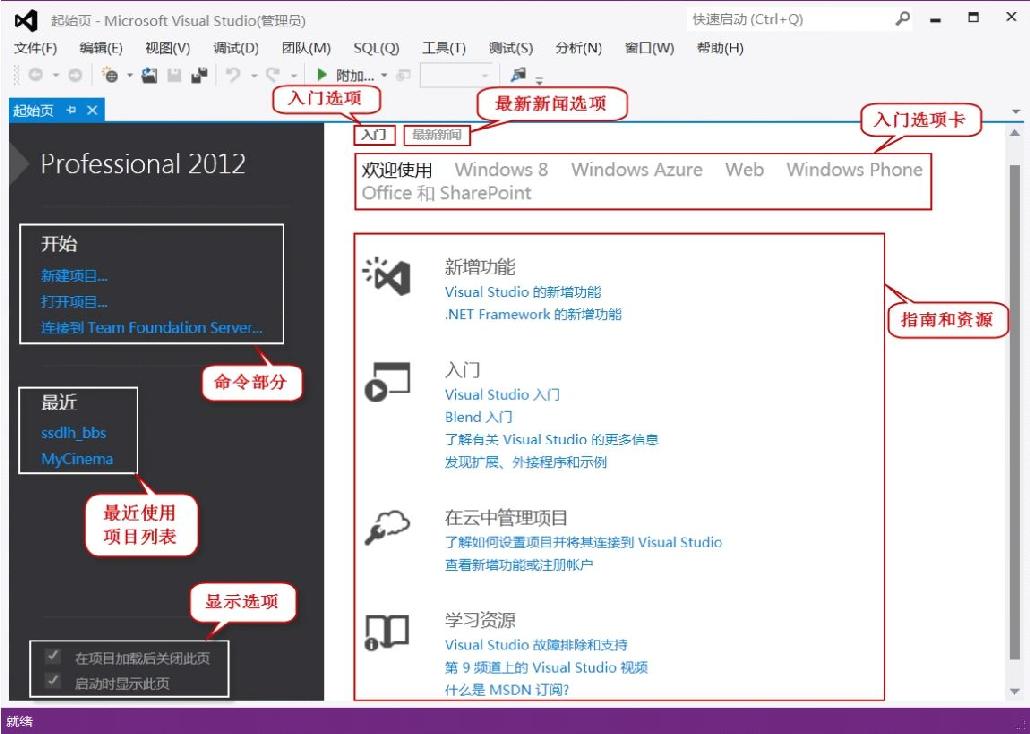Select the 入门 tab on start page
Image resolution: width=1030 pixels, height=734 pixels.
[x=374, y=135]
